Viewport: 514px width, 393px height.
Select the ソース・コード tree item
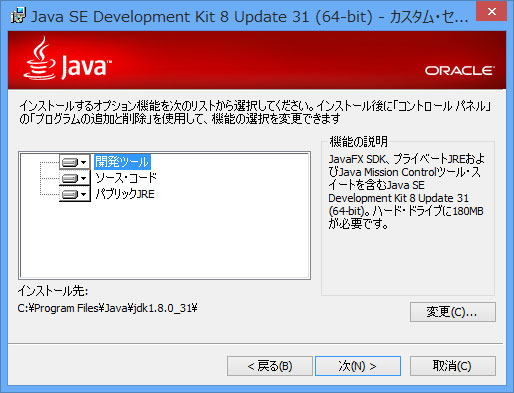126,178
